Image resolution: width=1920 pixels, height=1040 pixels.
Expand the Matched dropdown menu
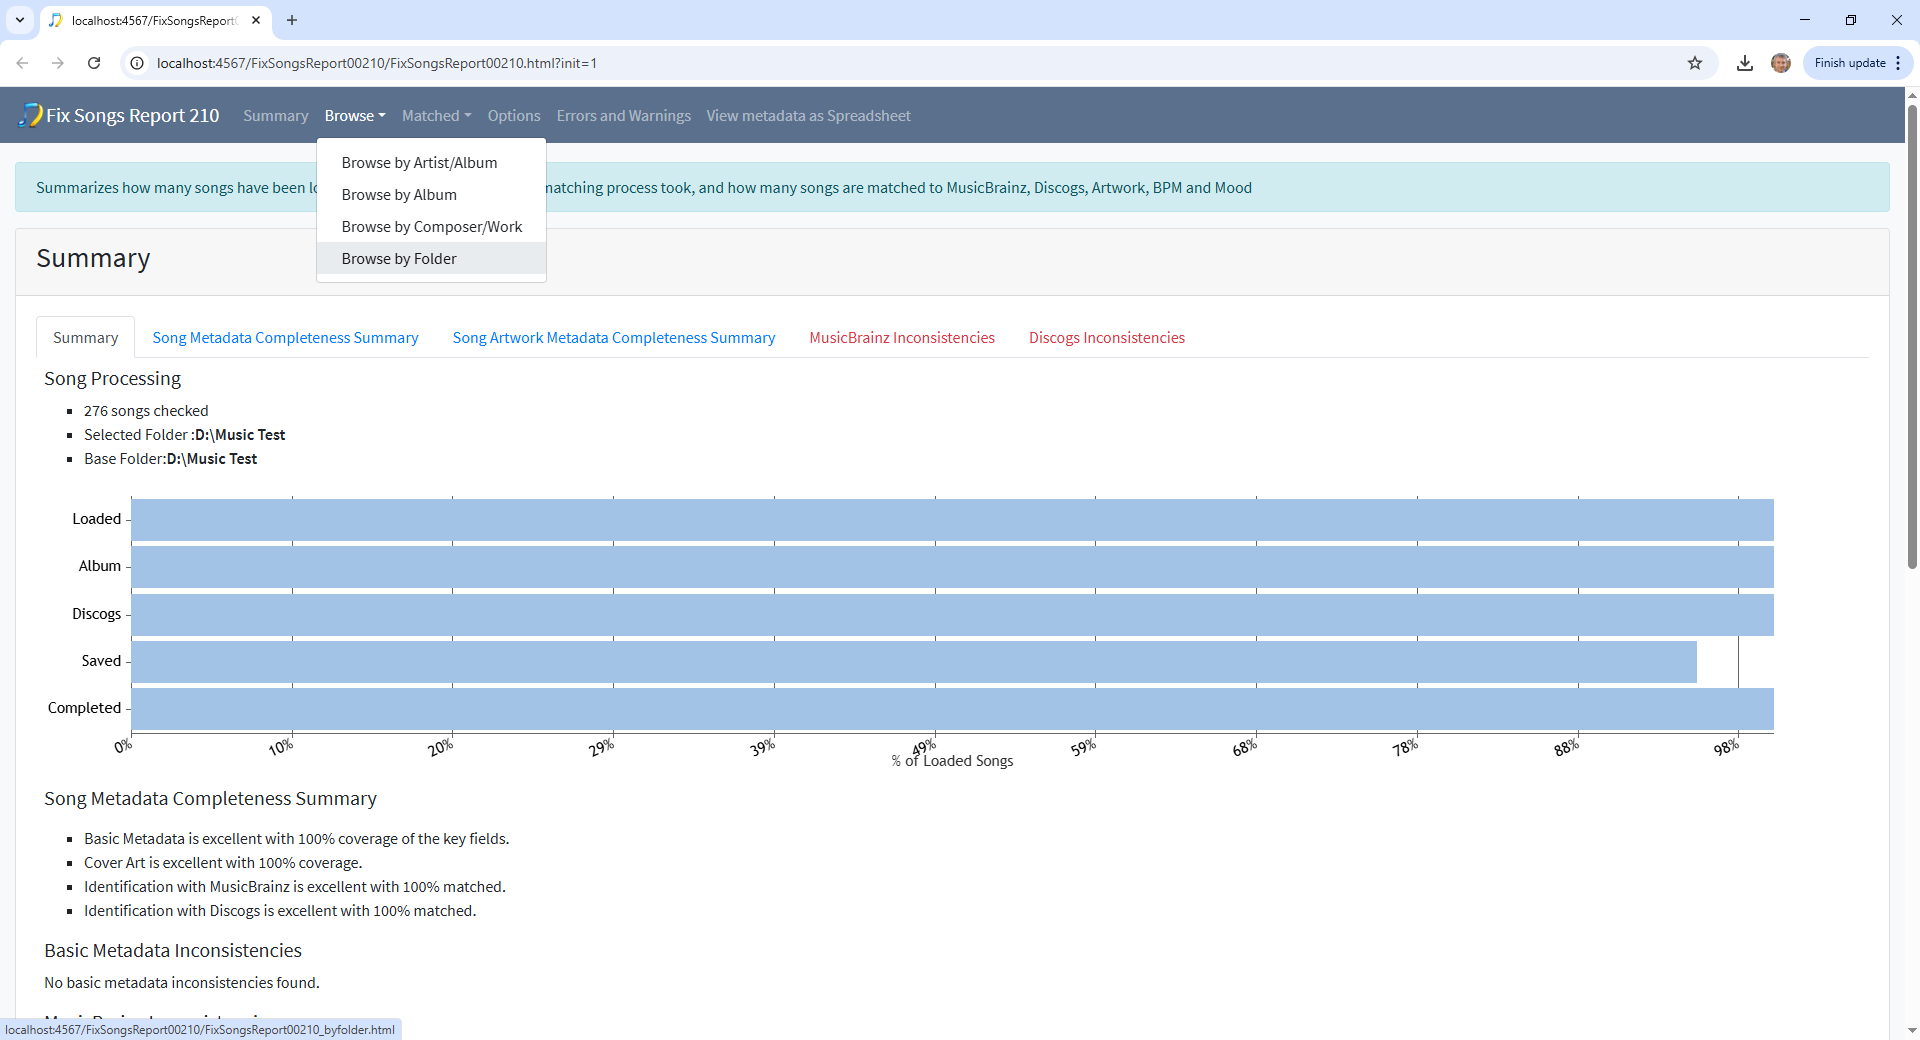click(x=436, y=116)
